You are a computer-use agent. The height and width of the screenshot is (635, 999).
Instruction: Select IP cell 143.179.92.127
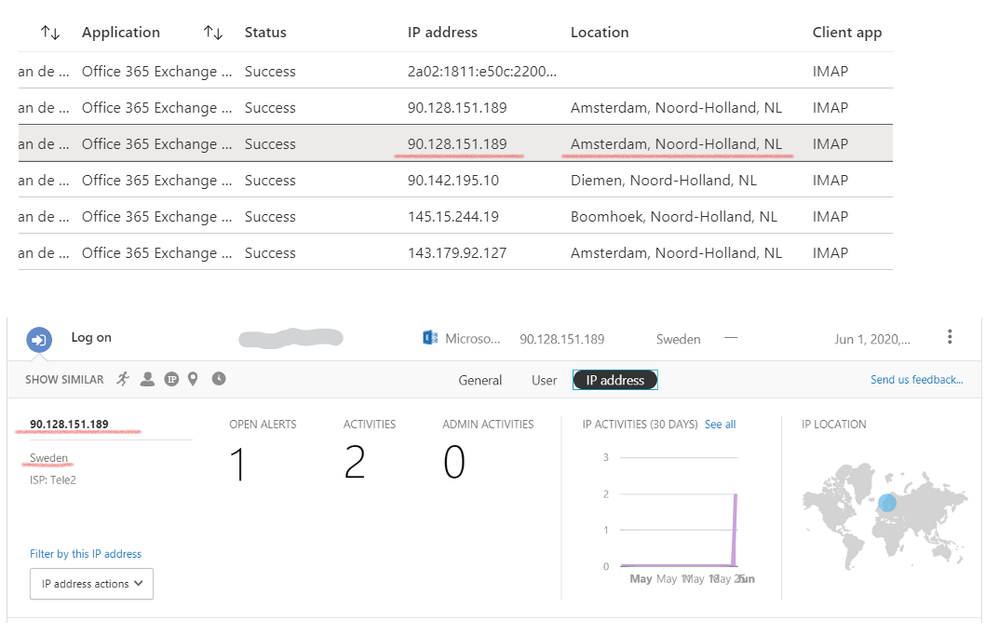457,253
